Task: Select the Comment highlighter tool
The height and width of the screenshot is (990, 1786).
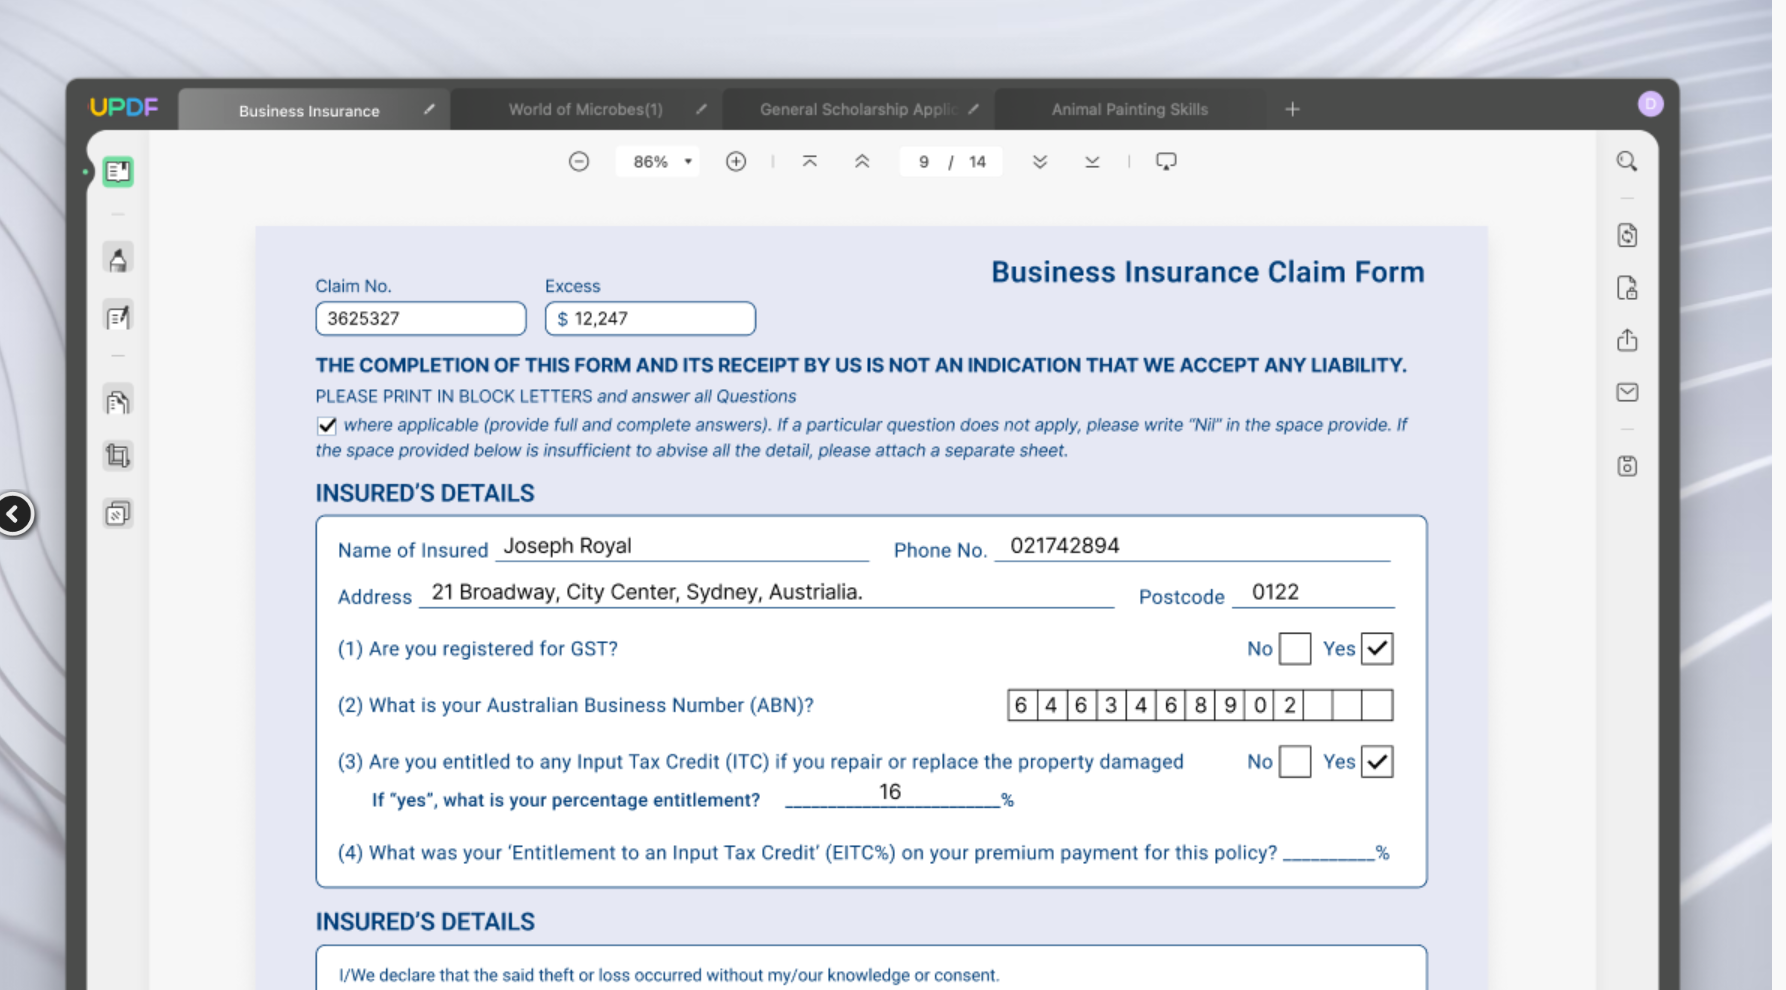Action: 118,260
